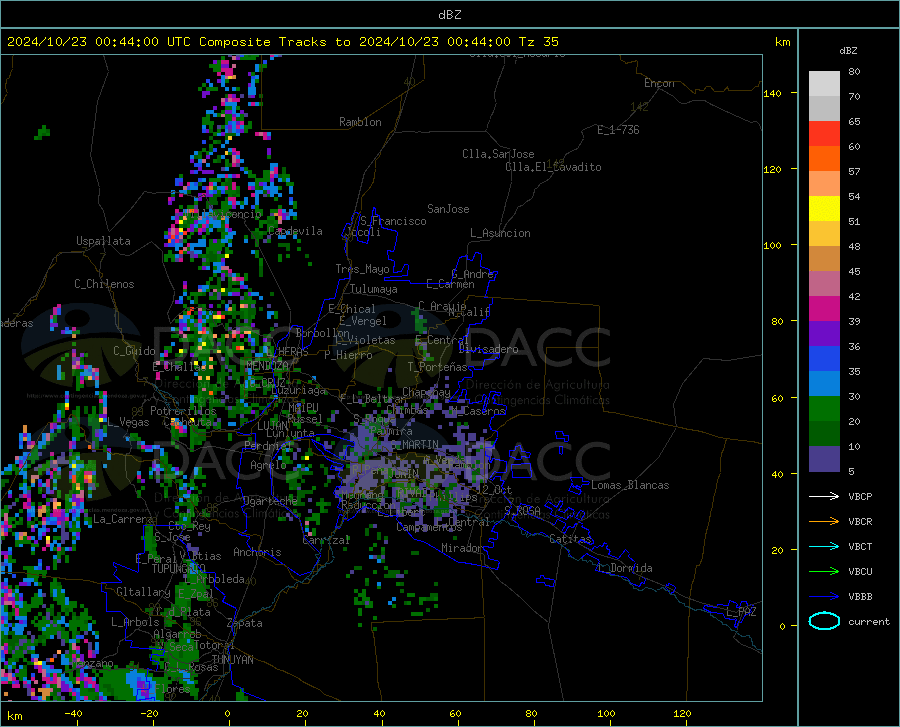Image resolution: width=900 pixels, height=727 pixels.
Task: Click the Clla.El_Cavadito map label
Action: tap(553, 167)
